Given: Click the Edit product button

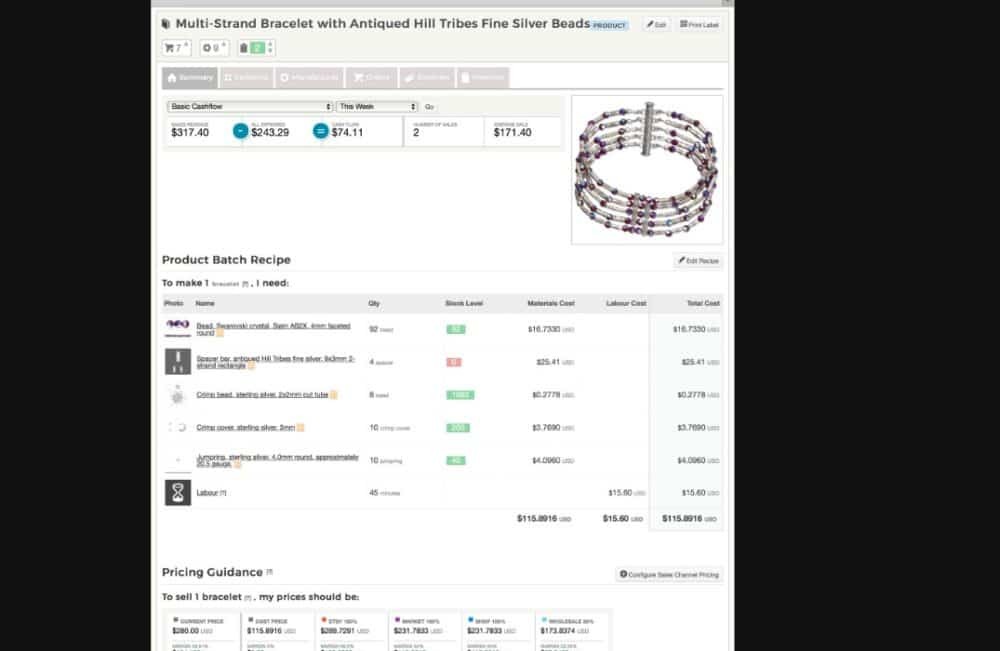Looking at the screenshot, I should click(656, 24).
